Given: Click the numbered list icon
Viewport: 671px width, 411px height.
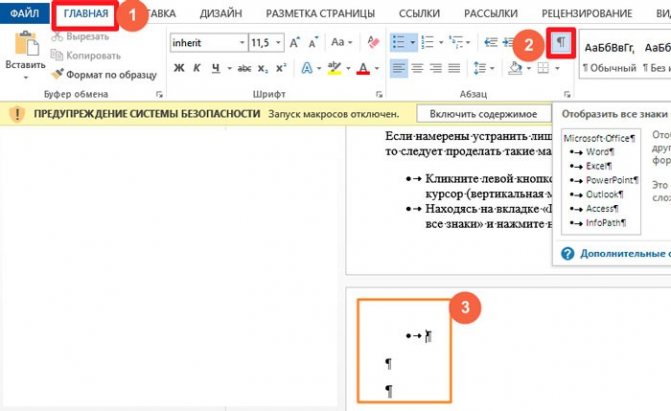Looking at the screenshot, I should [428, 43].
